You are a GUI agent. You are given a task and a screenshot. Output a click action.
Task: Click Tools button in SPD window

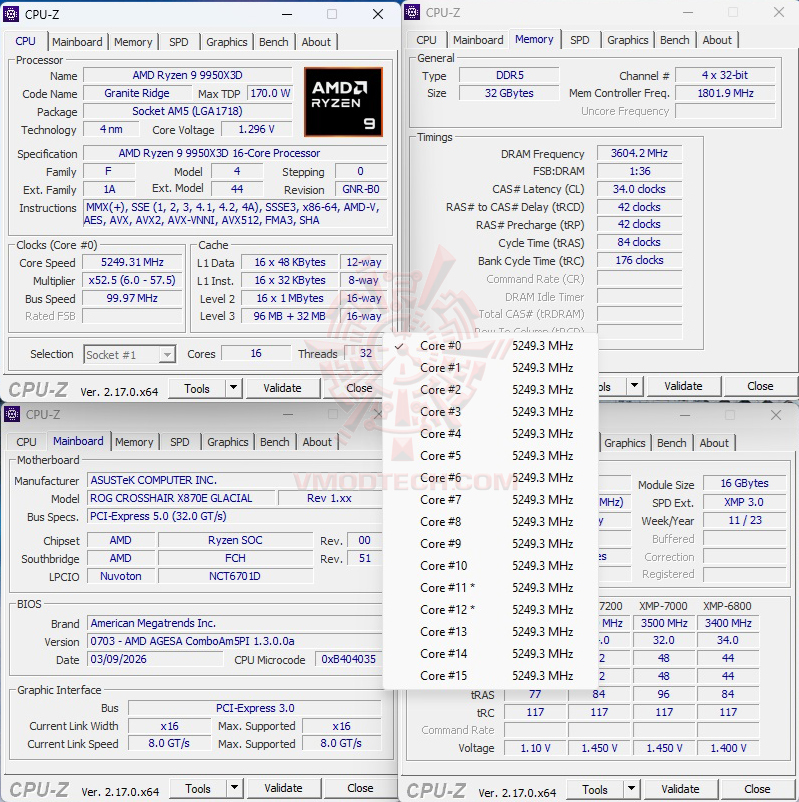tap(595, 789)
